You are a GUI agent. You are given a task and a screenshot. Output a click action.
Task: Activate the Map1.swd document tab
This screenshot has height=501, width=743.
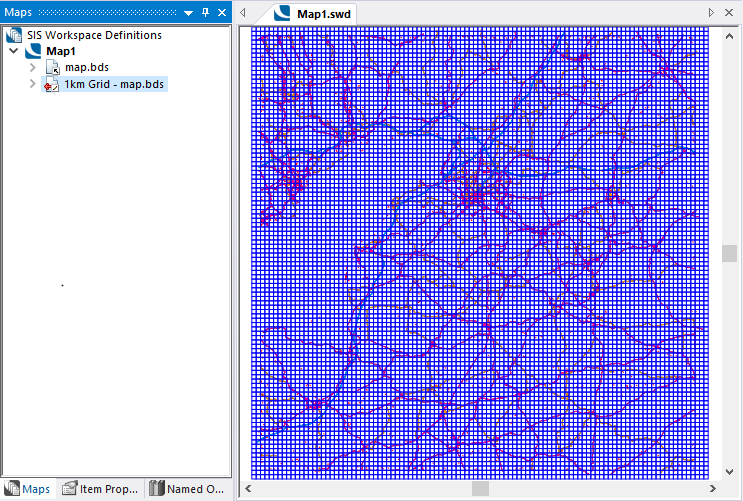pyautogui.click(x=314, y=13)
